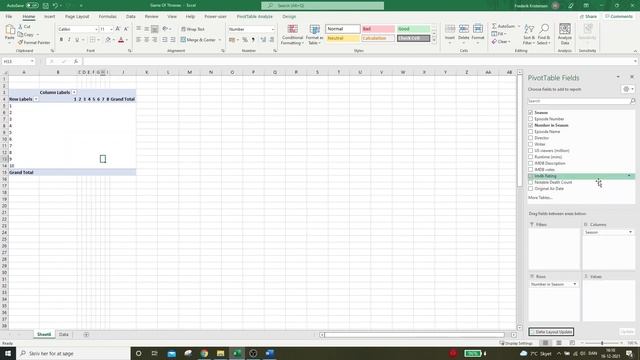Click the Delete cells icon
The width and height of the screenshot is (640, 360).
(464, 29)
